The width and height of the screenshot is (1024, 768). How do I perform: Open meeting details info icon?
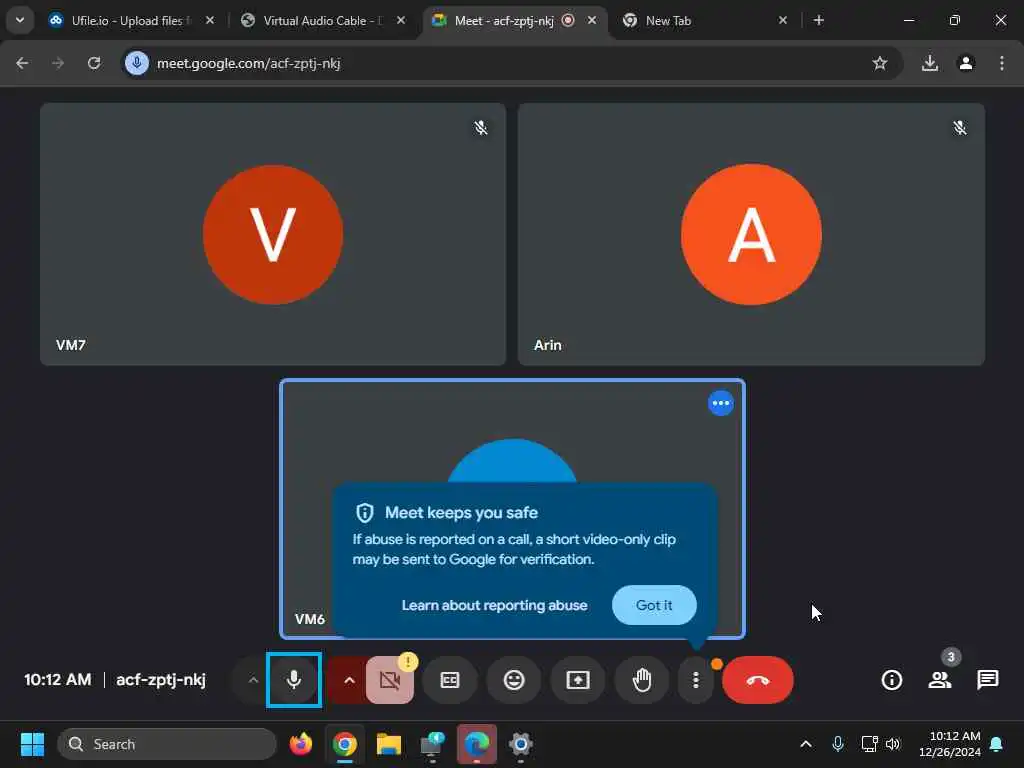(891, 680)
